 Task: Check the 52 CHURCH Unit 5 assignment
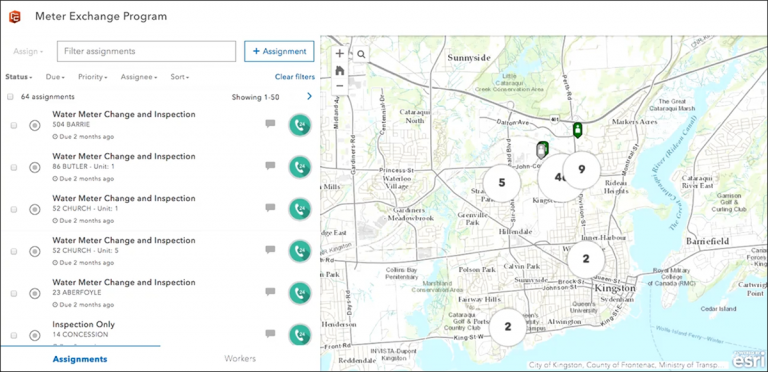[14, 252]
